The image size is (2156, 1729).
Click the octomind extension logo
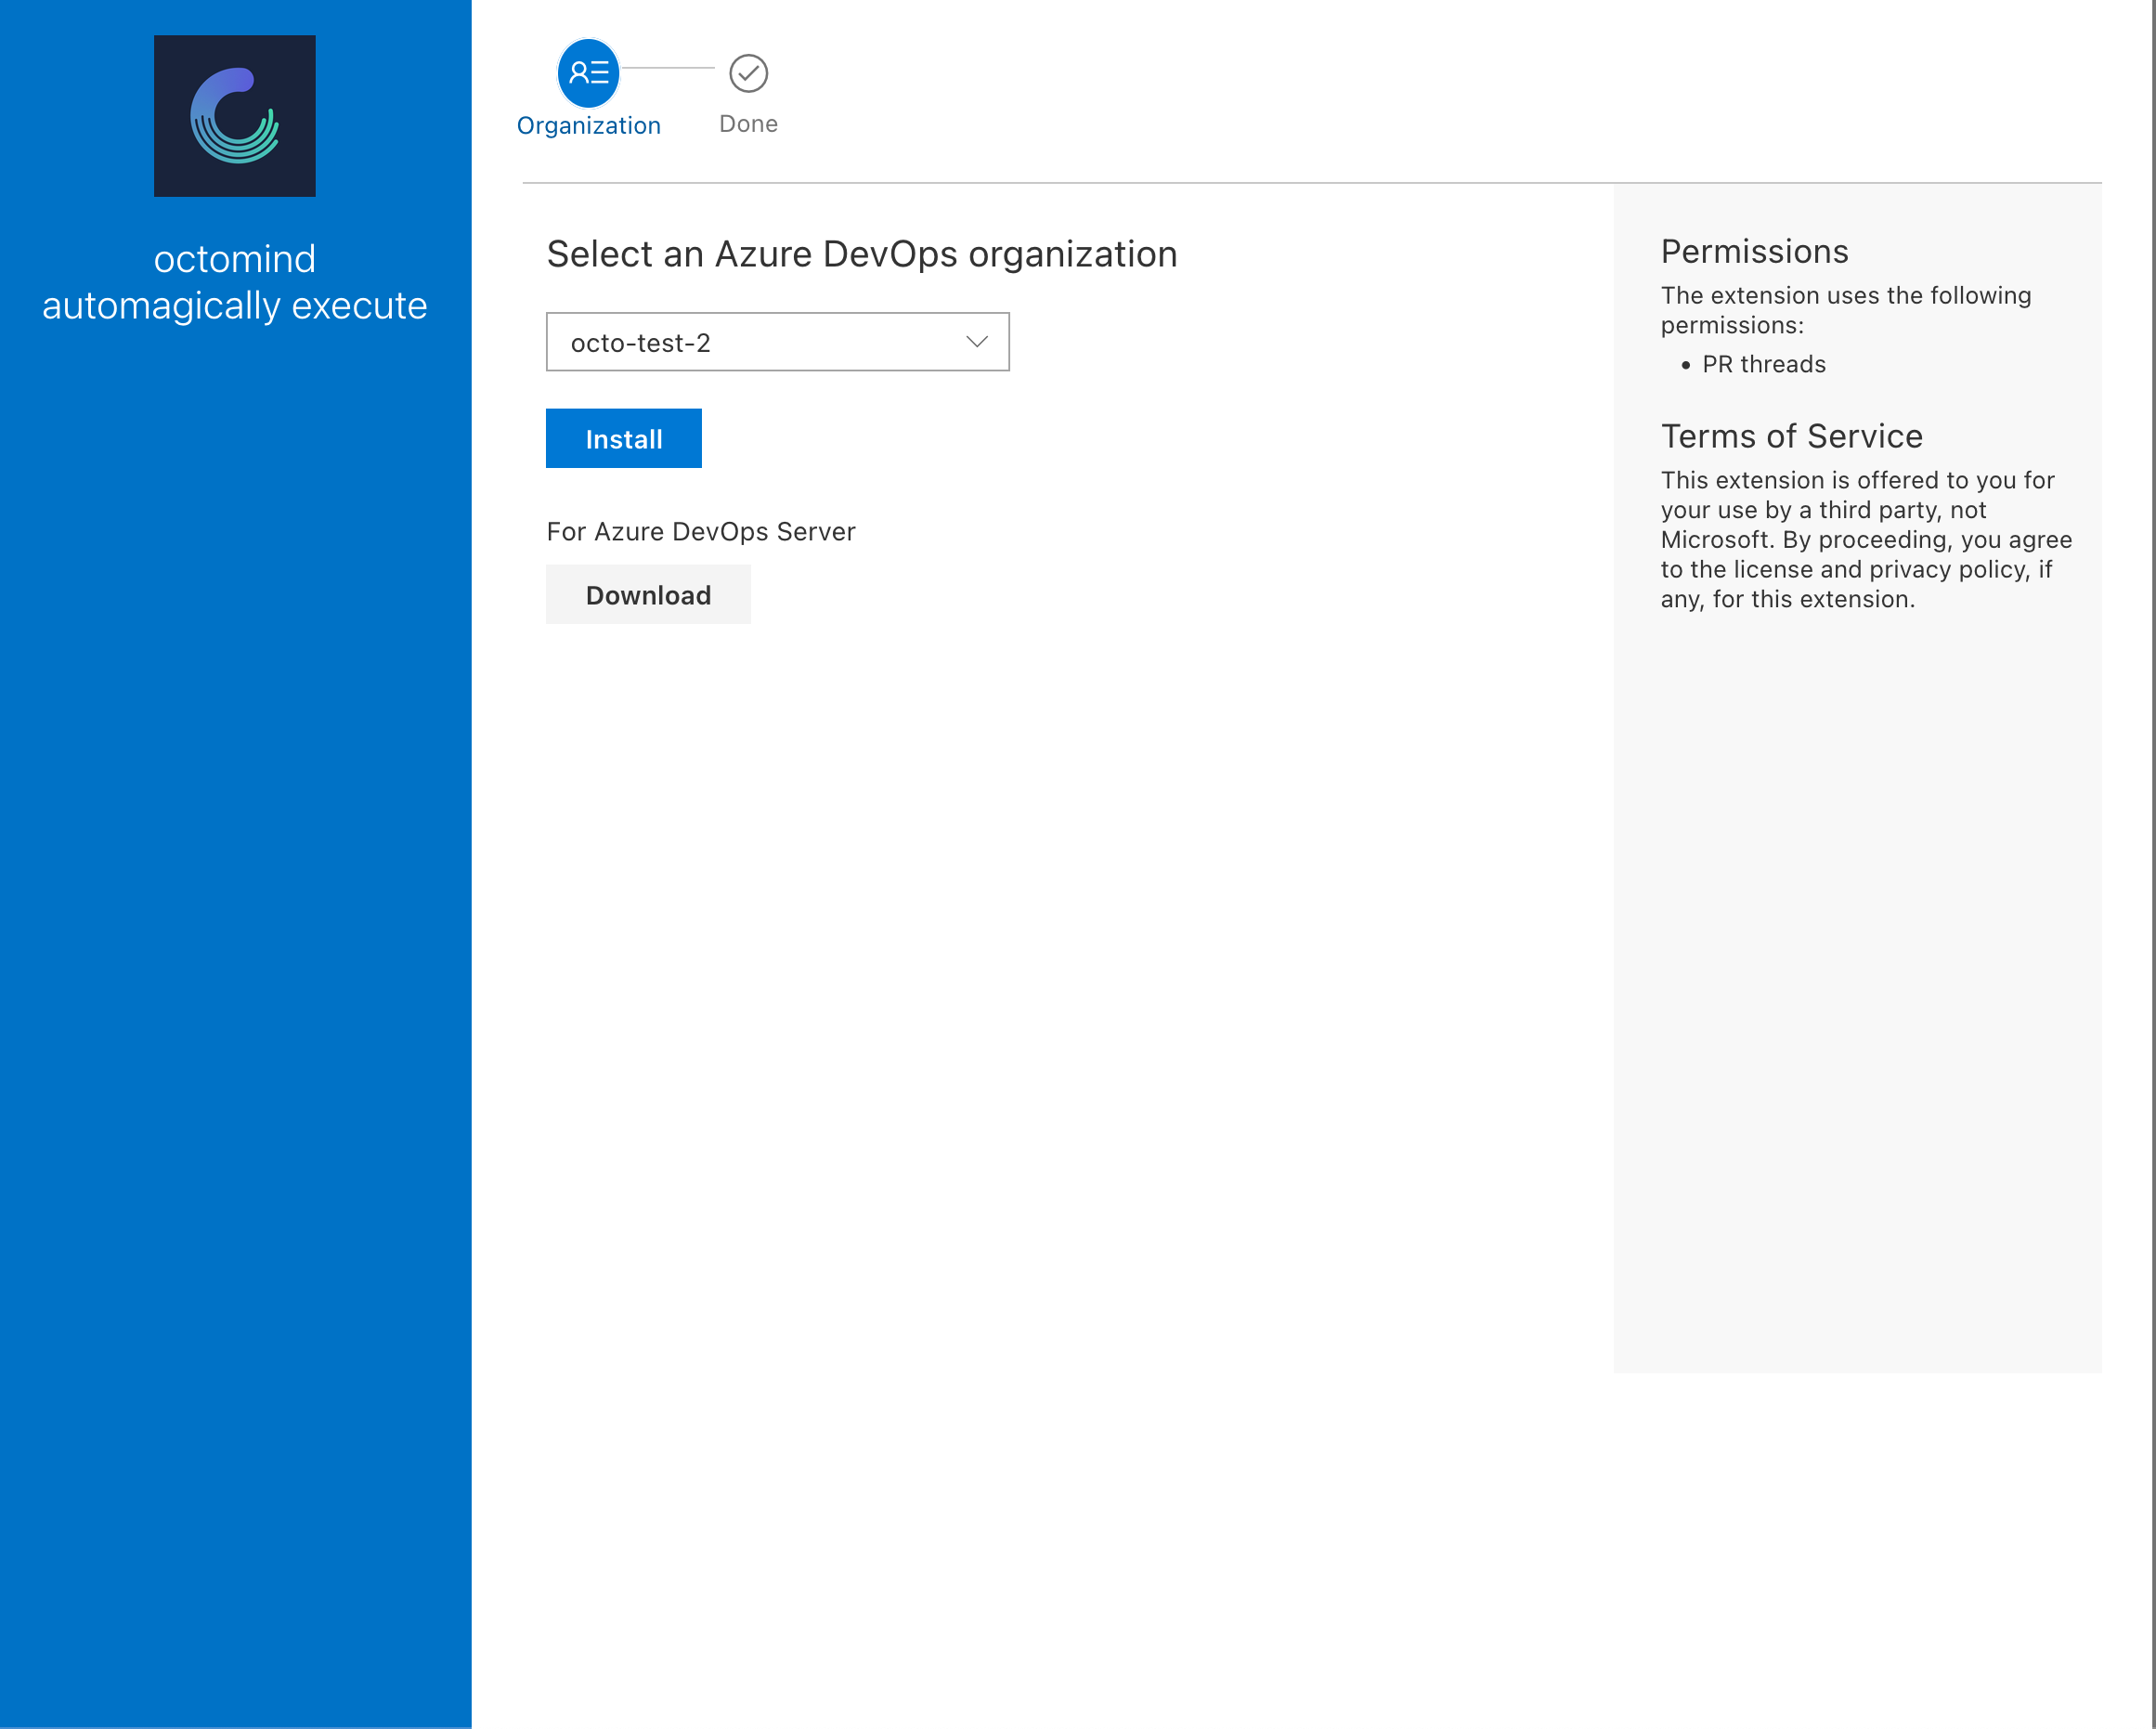coord(235,116)
